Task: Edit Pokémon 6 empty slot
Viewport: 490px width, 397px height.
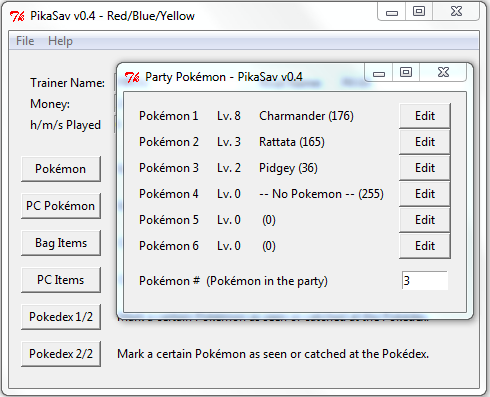Action: (425, 246)
